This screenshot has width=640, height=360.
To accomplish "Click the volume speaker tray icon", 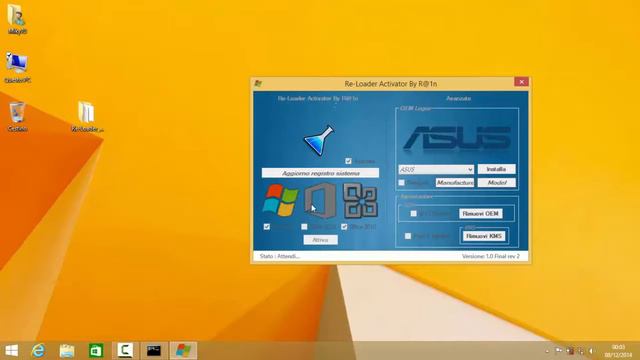I will click(591, 351).
